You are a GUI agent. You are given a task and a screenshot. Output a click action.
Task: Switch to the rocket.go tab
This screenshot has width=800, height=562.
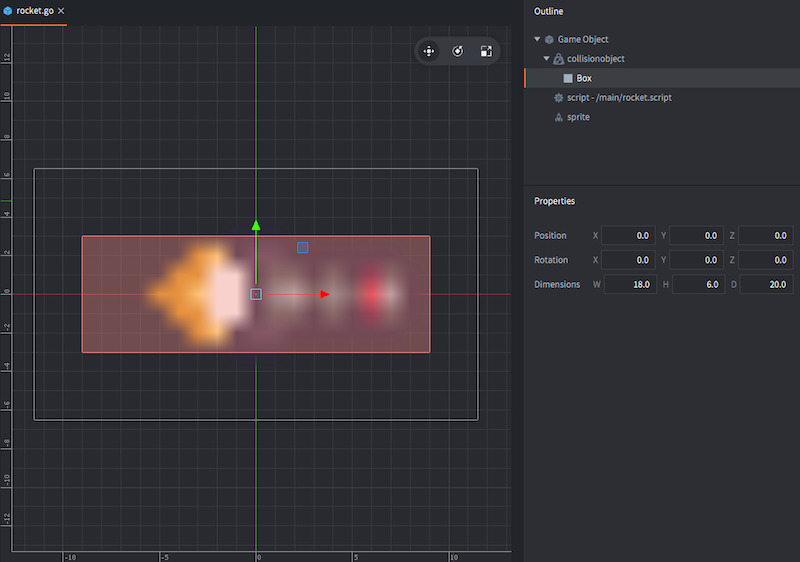(x=34, y=12)
